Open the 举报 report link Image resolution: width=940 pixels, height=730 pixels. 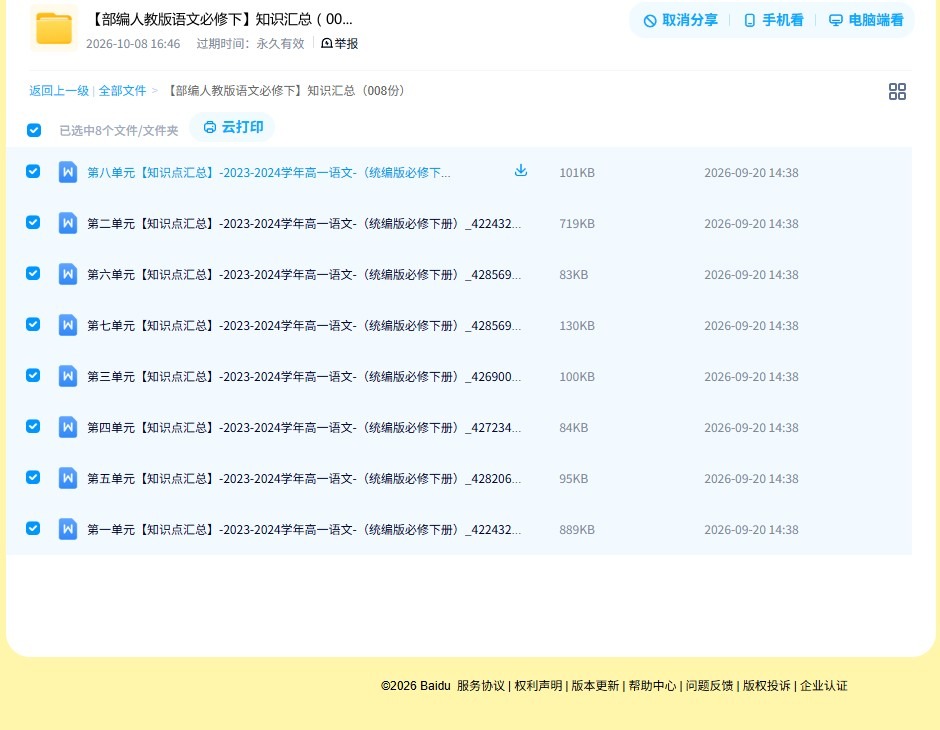tap(339, 44)
